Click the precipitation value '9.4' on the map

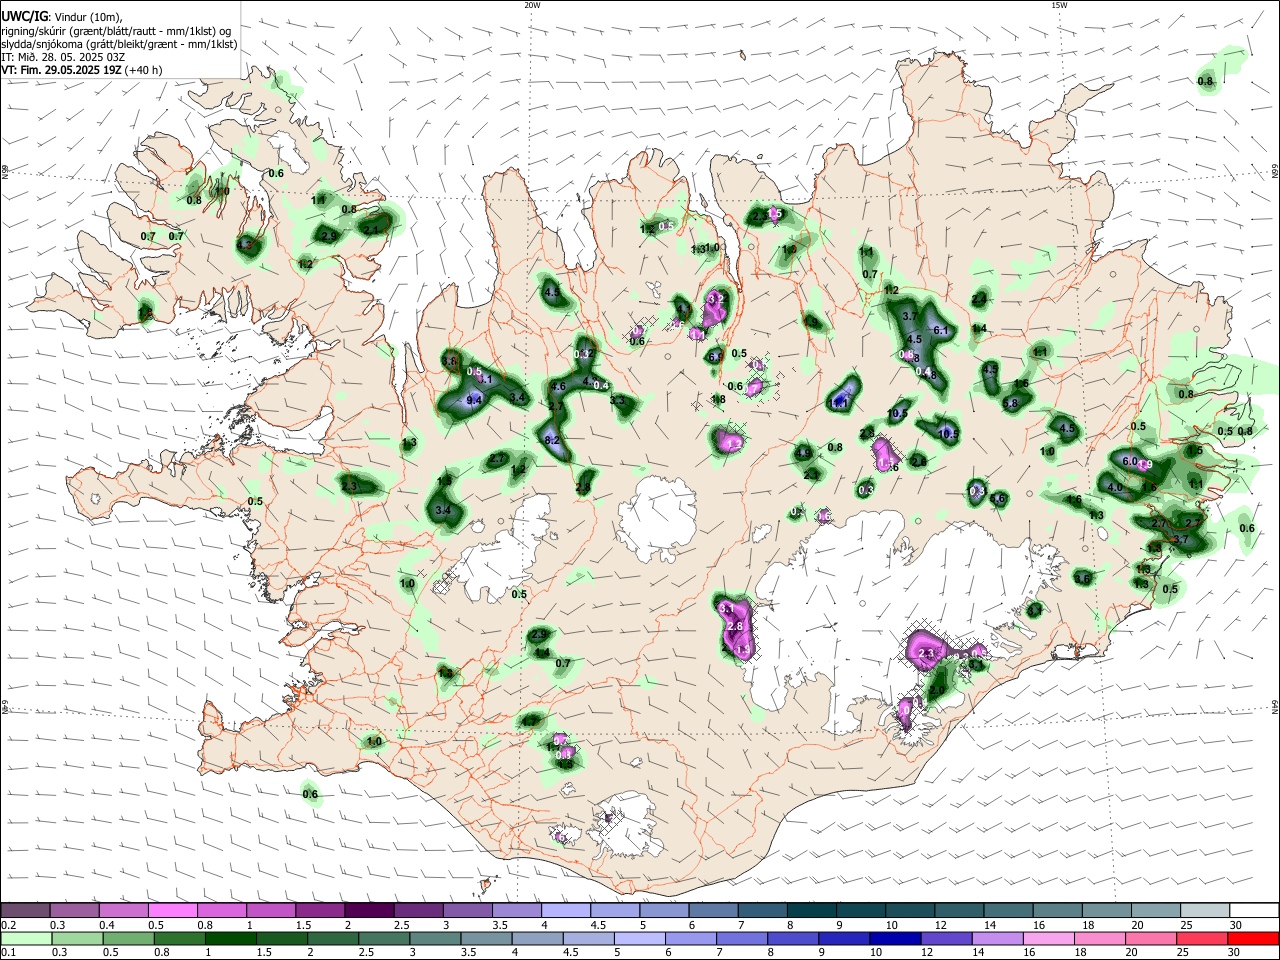(x=475, y=400)
